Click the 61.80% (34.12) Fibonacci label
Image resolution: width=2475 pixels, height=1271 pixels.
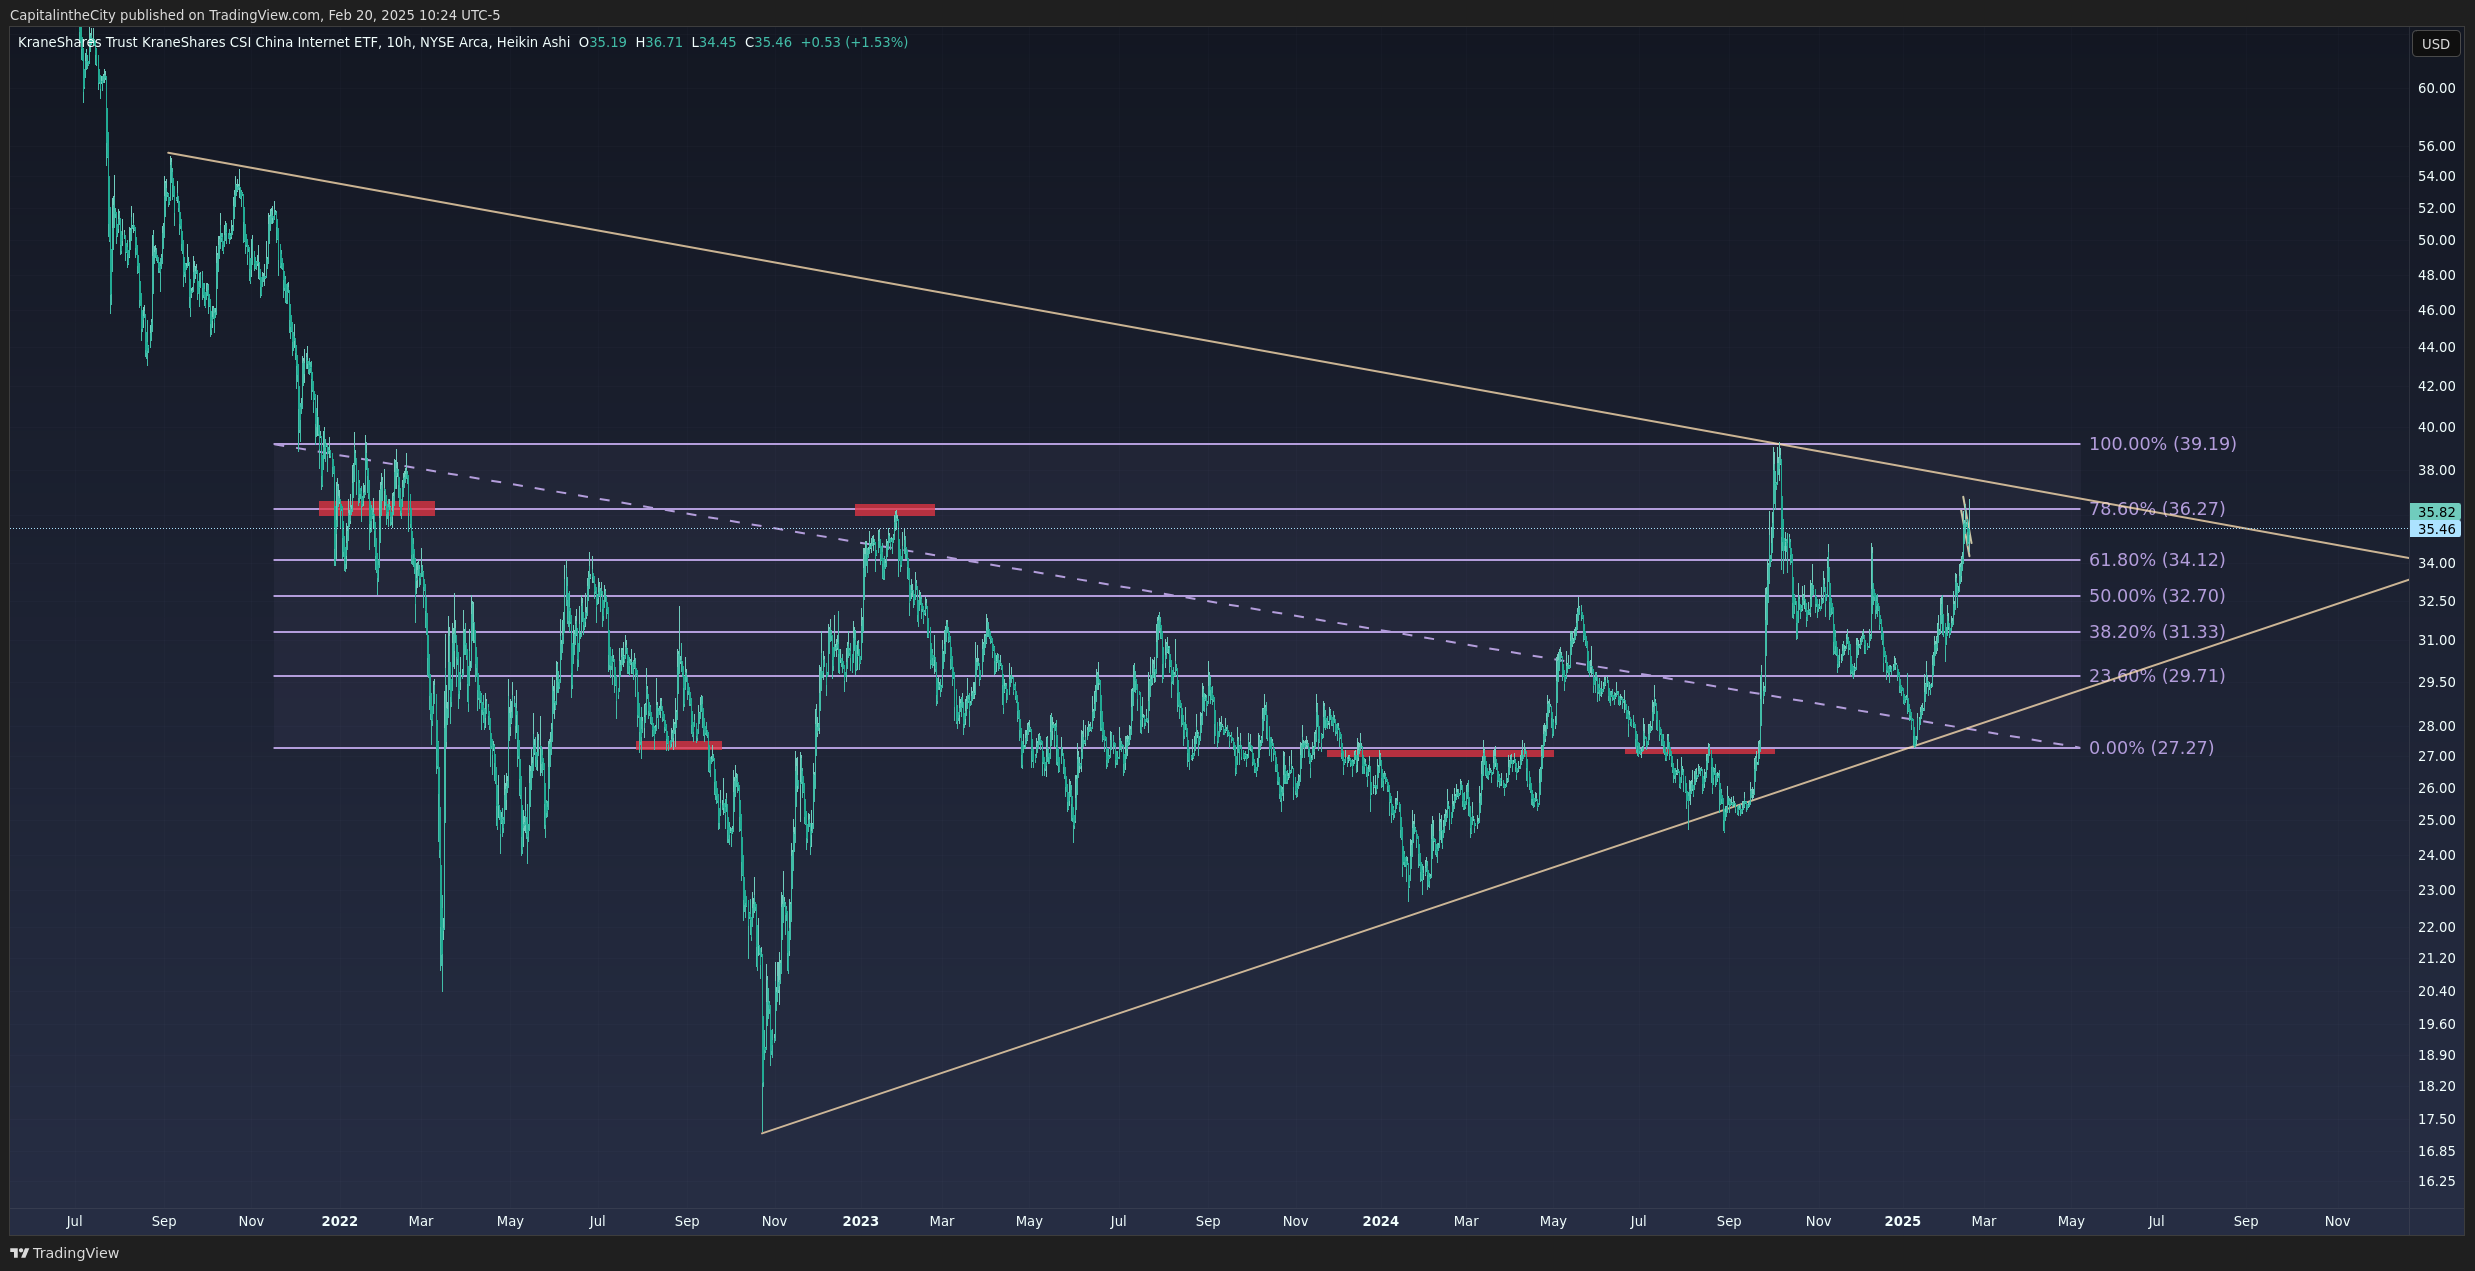2157,560
